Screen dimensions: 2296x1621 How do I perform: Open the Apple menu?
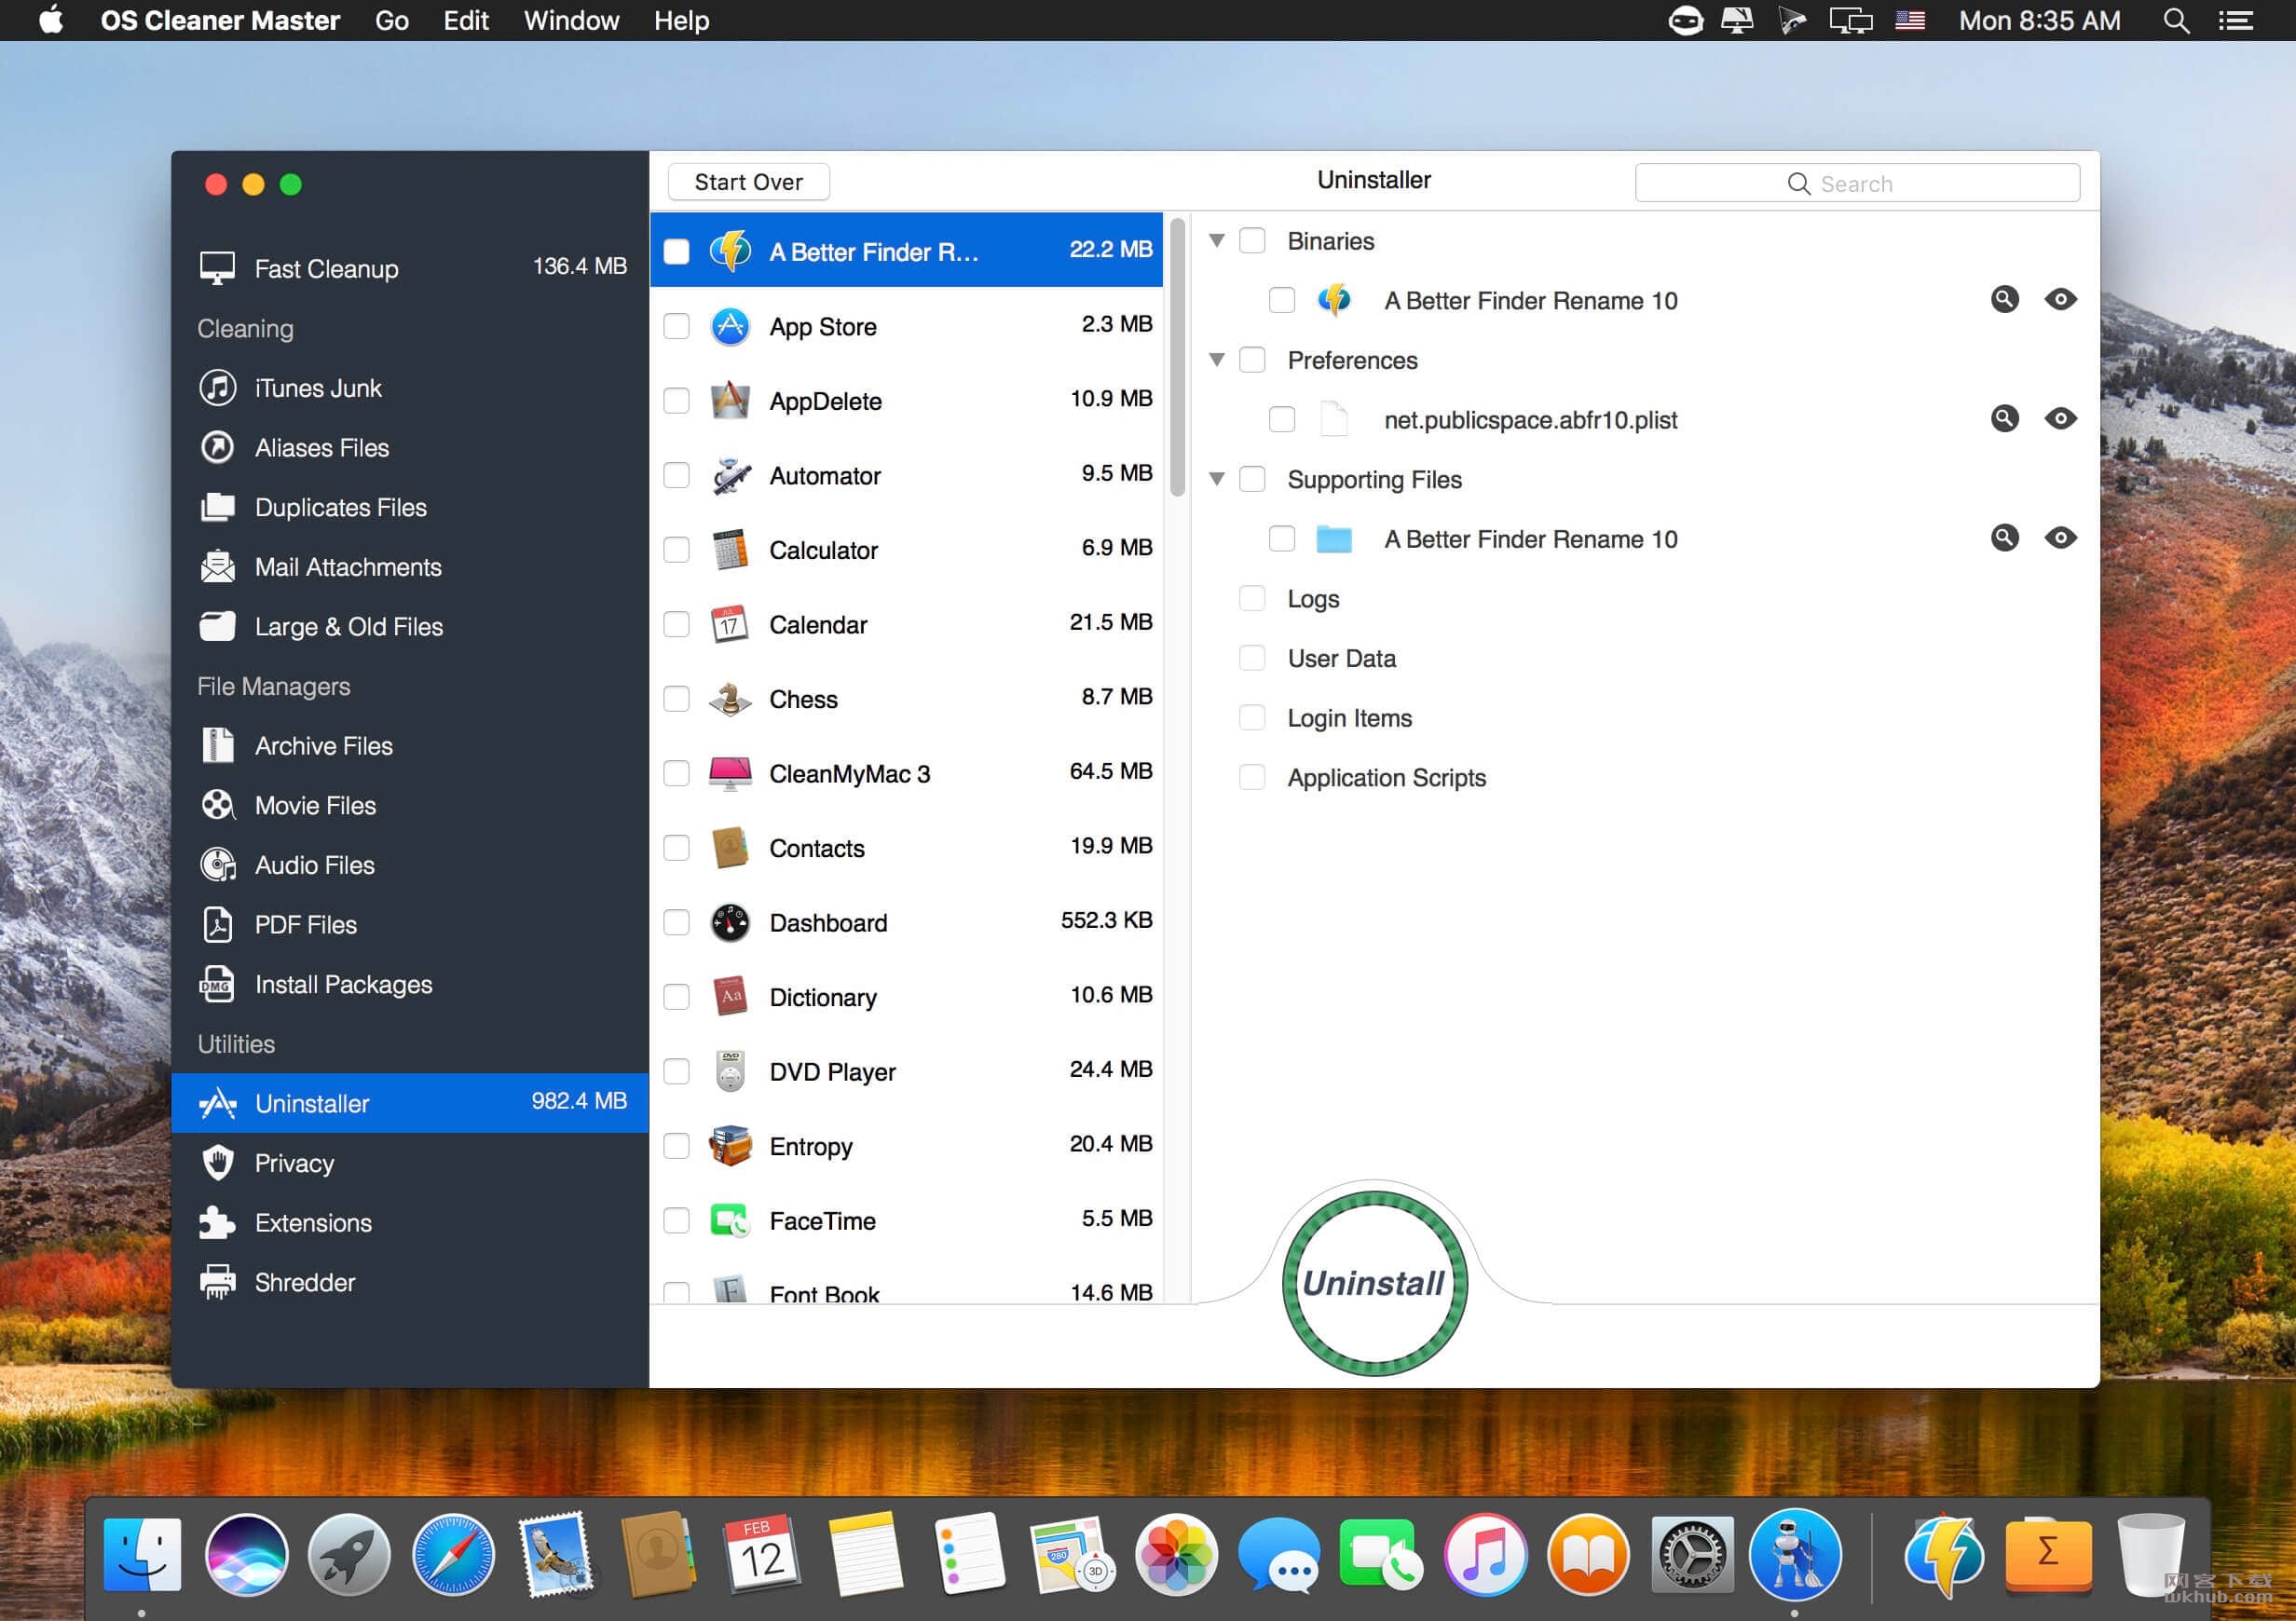tap(51, 20)
